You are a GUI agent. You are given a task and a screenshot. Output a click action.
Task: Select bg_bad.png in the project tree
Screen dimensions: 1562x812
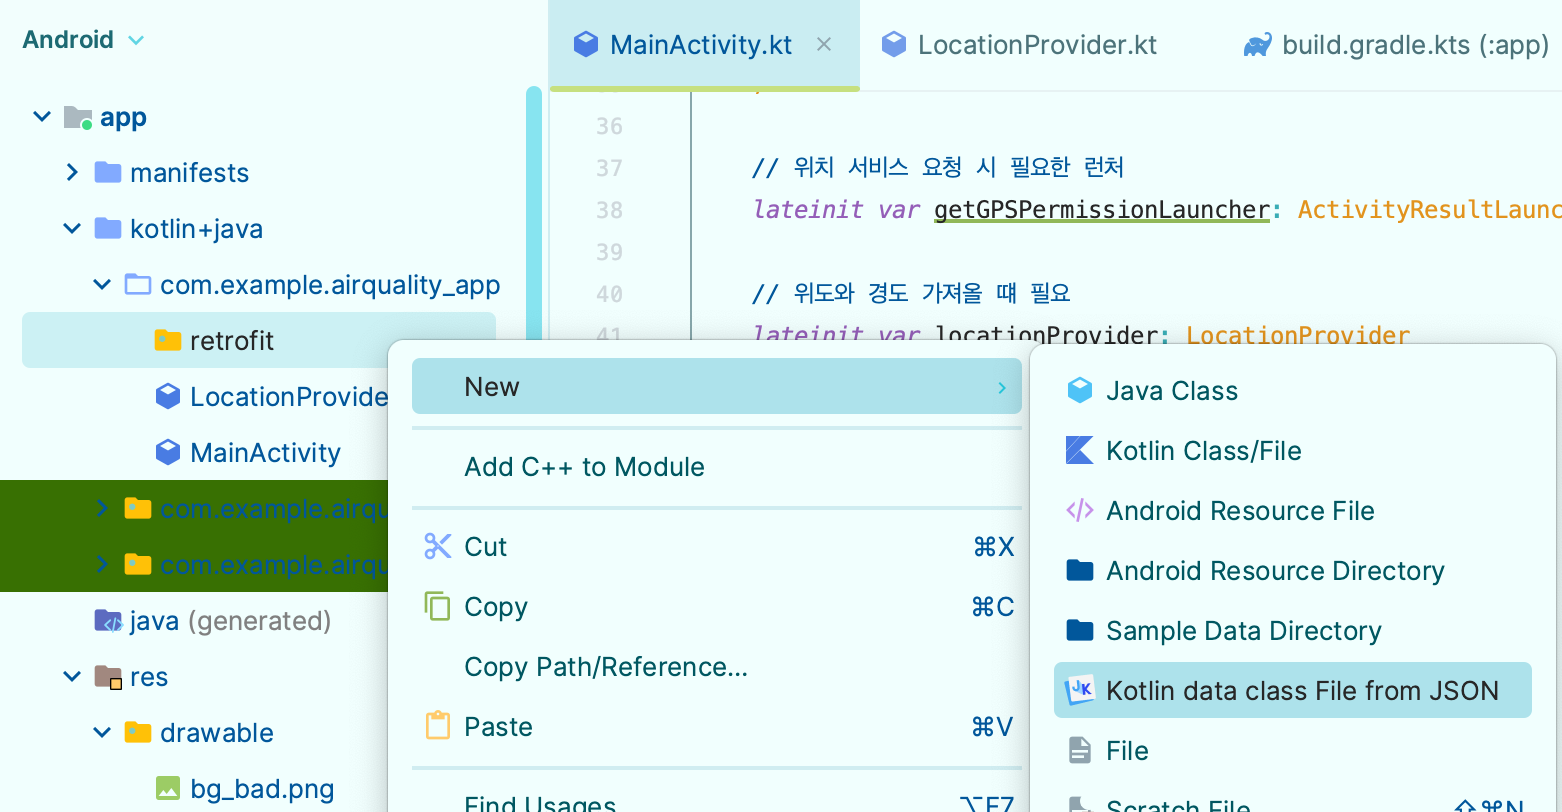point(262,789)
